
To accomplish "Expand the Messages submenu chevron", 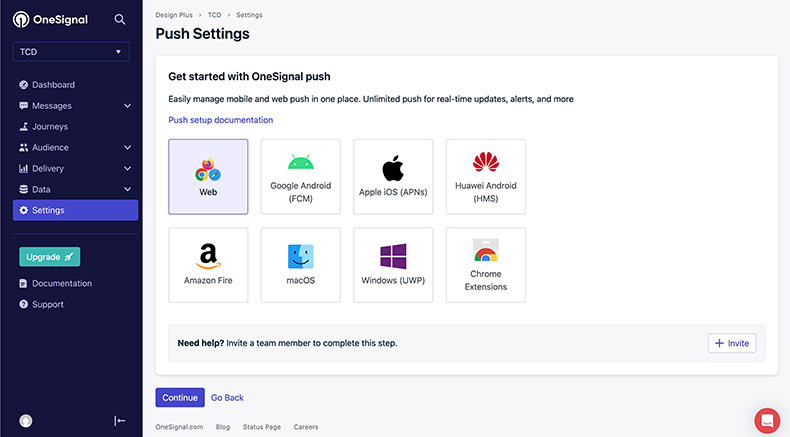I will (x=127, y=106).
